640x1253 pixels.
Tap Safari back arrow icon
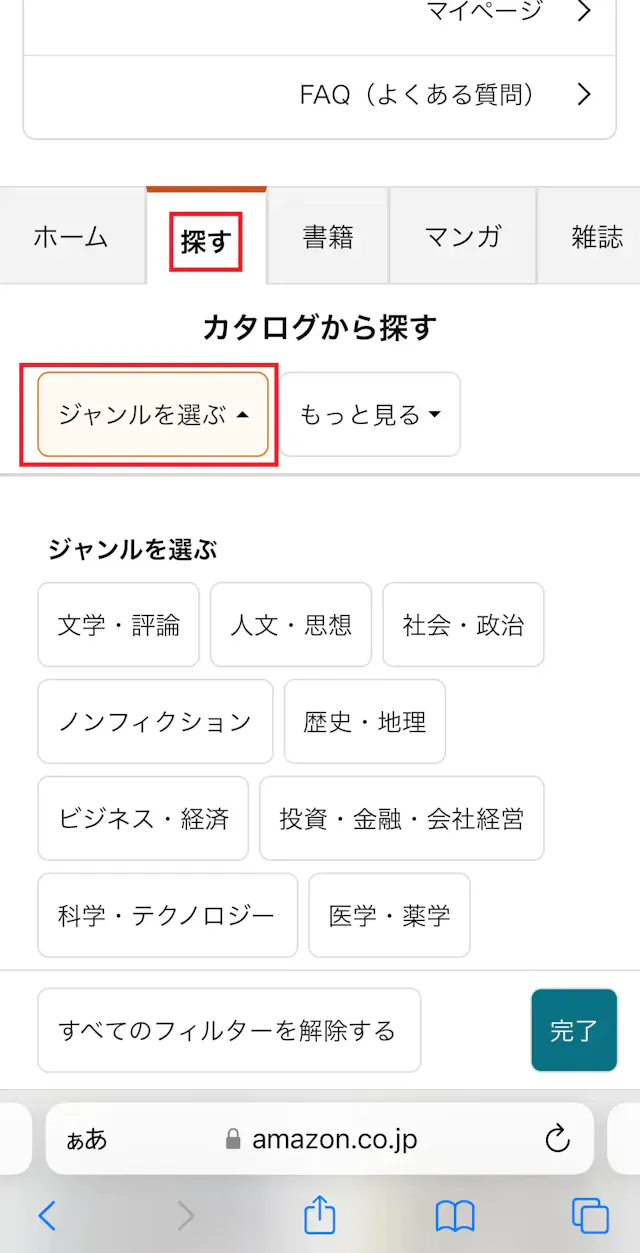(47, 1215)
